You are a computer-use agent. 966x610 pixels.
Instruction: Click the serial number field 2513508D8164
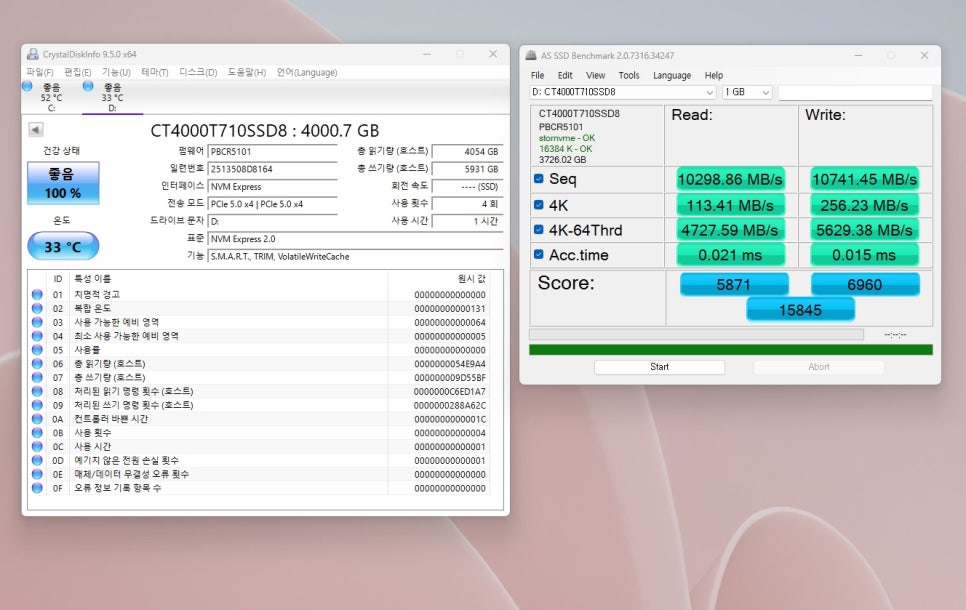click(273, 169)
